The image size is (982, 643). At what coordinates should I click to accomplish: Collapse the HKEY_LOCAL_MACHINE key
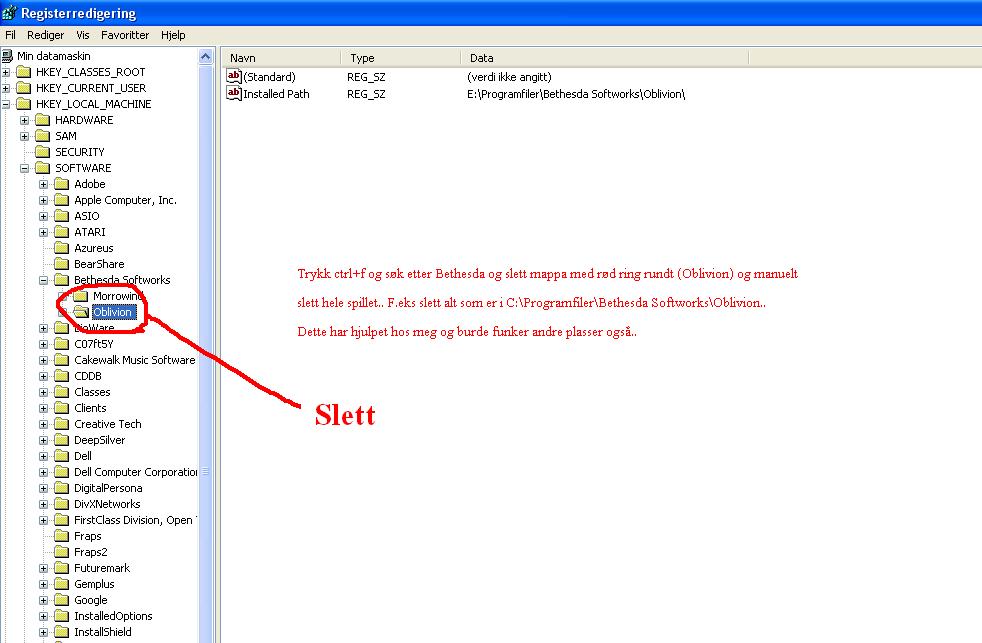(x=6, y=104)
